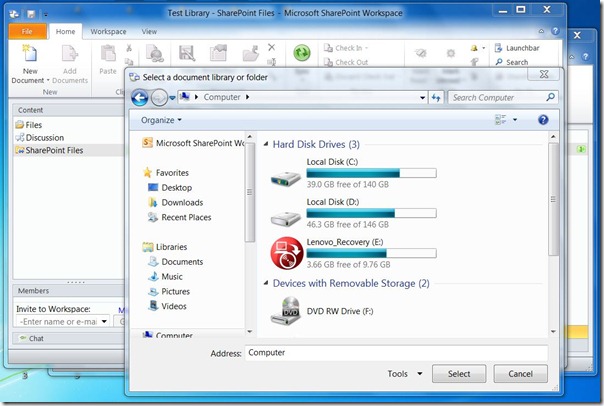Click the Search magnifier in ribbon
The height and width of the screenshot is (406, 604).
(x=499, y=62)
